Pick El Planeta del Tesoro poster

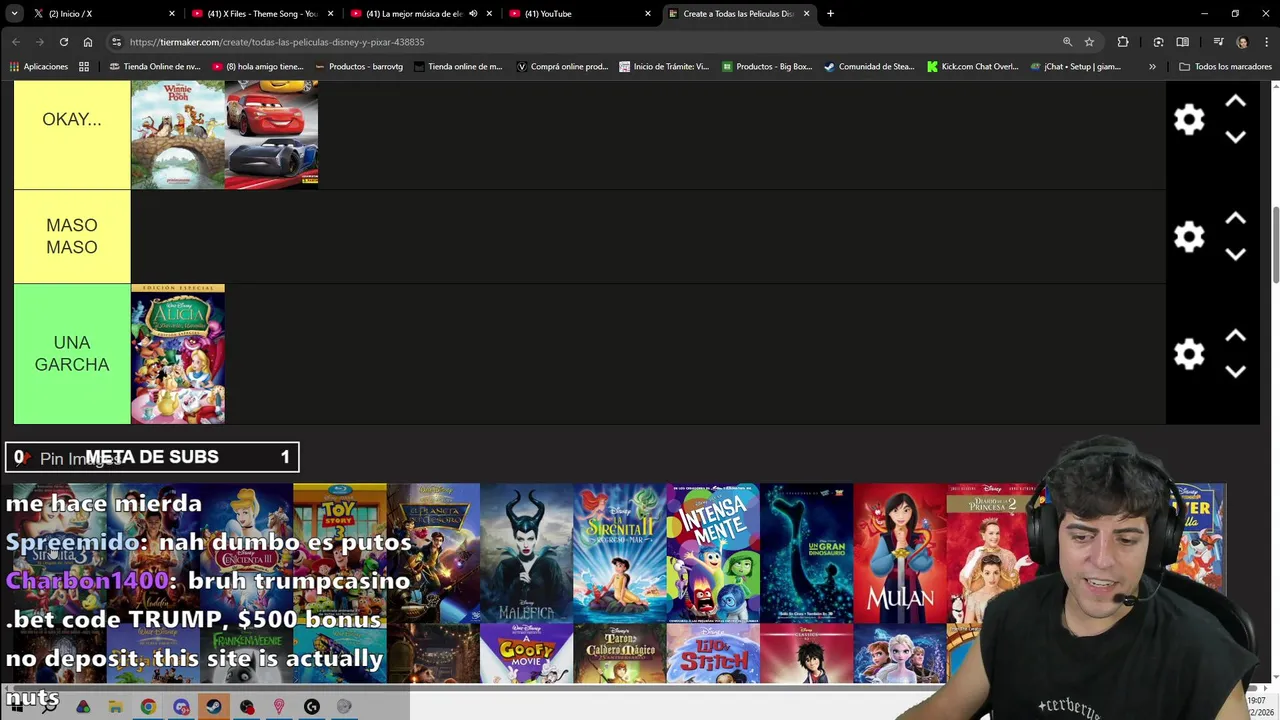tap(433, 553)
